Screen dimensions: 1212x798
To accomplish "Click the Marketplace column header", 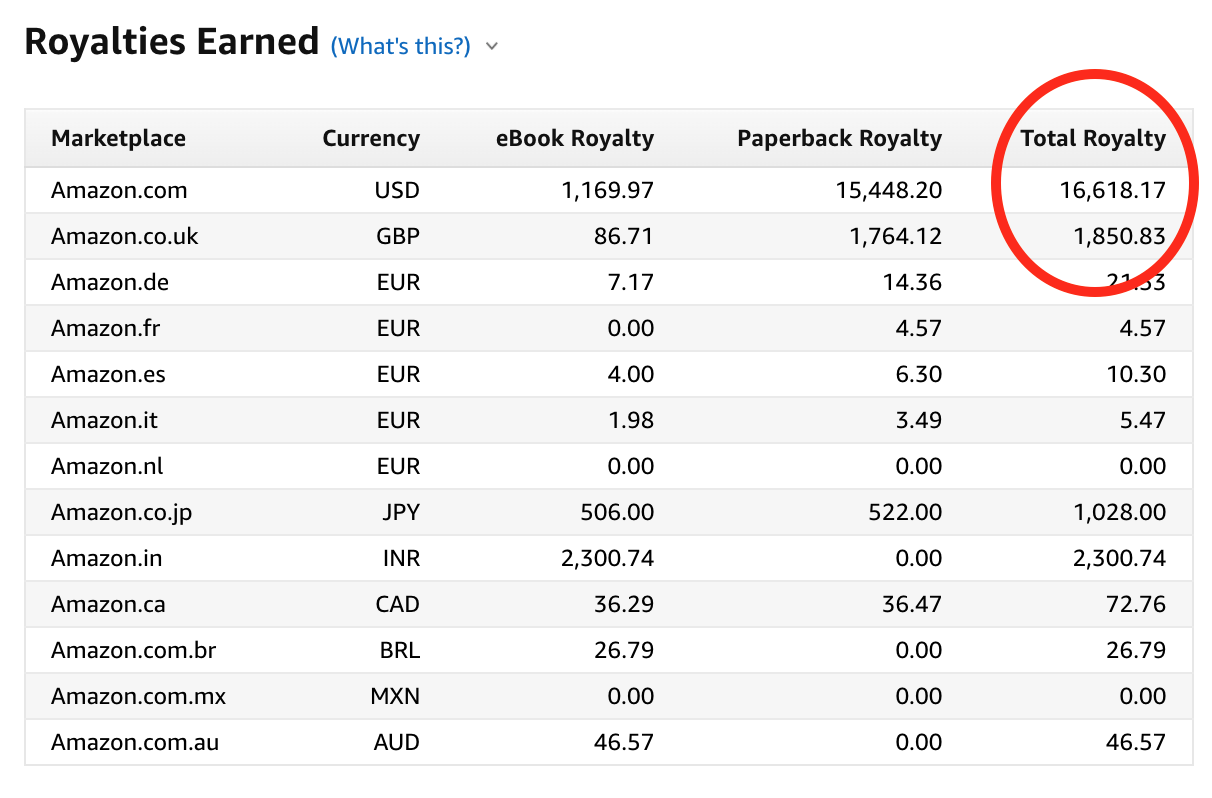I will click(x=118, y=138).
